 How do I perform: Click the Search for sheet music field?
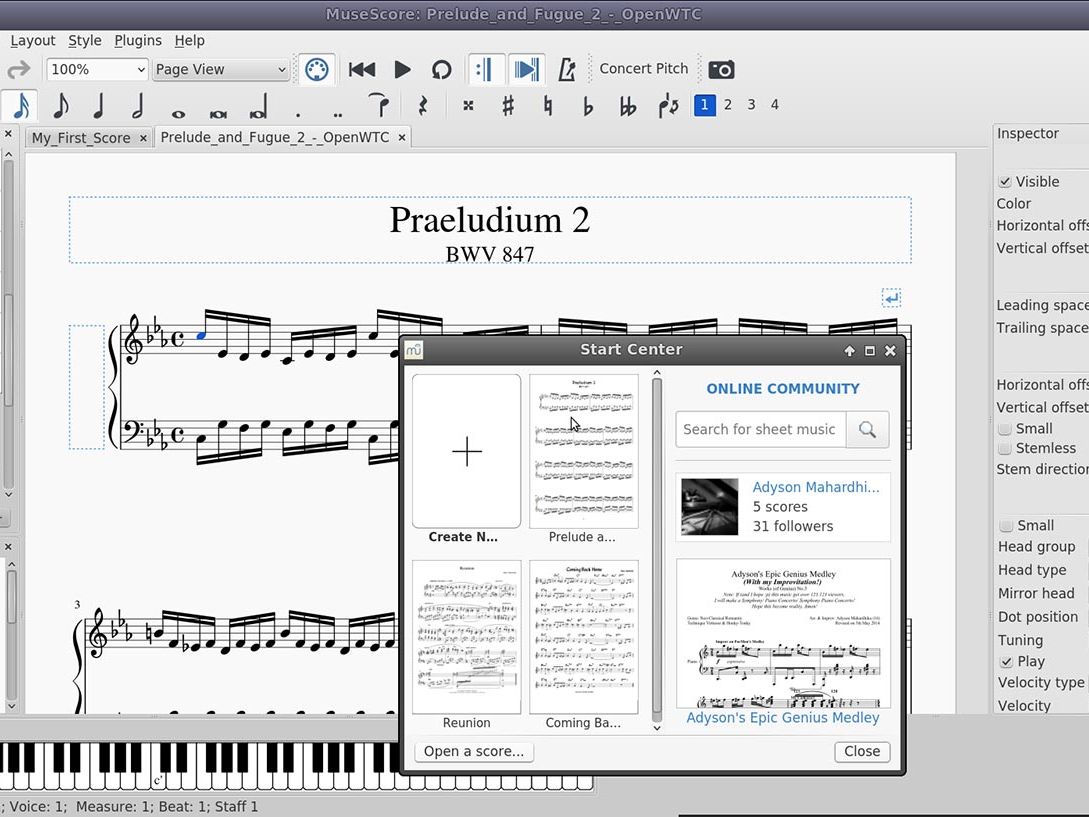point(760,430)
